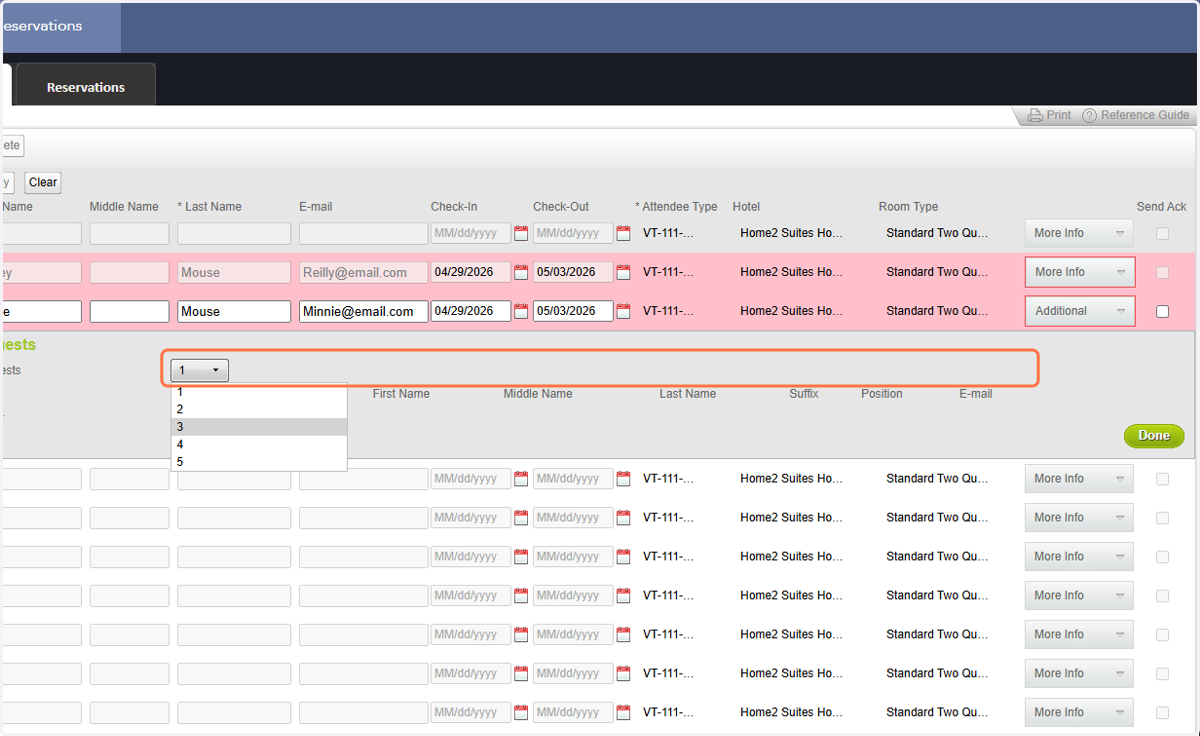Click Standard Two Qu... room type in Reilly's row
The width and height of the screenshot is (1200, 736).
(x=937, y=272)
